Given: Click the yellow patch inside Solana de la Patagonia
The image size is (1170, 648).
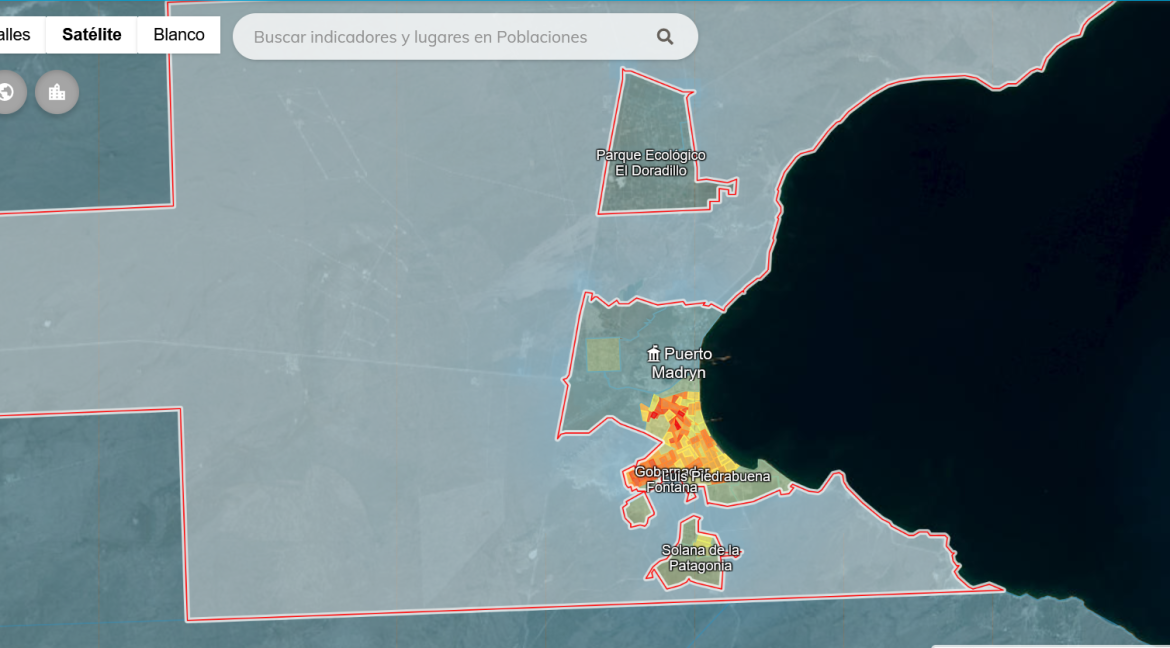Looking at the screenshot, I should pos(703,540).
